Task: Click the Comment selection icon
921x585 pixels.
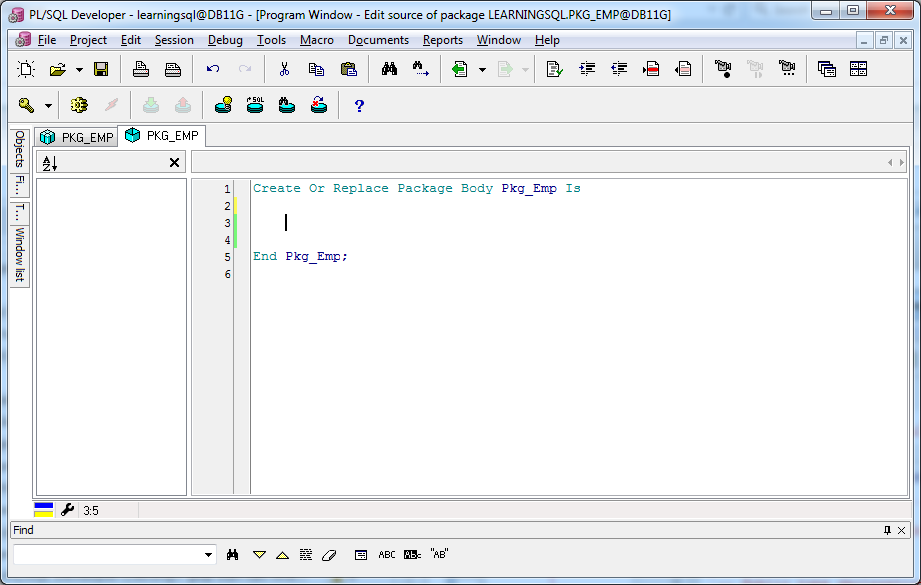Action: point(651,69)
